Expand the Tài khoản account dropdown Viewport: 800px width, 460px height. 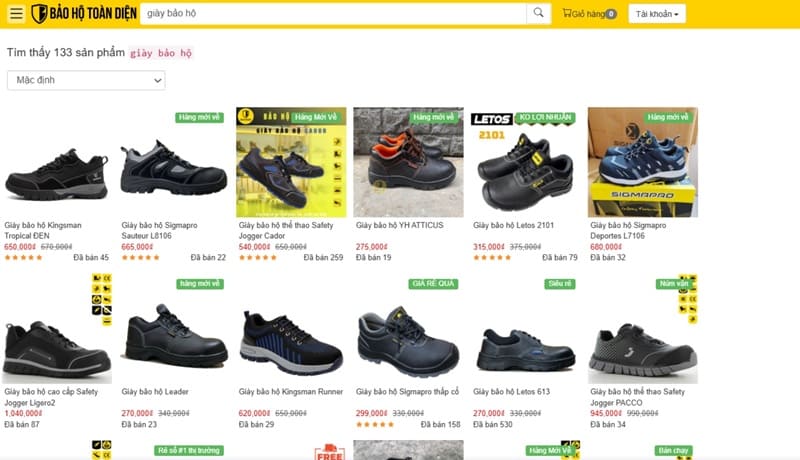pyautogui.click(x=657, y=14)
